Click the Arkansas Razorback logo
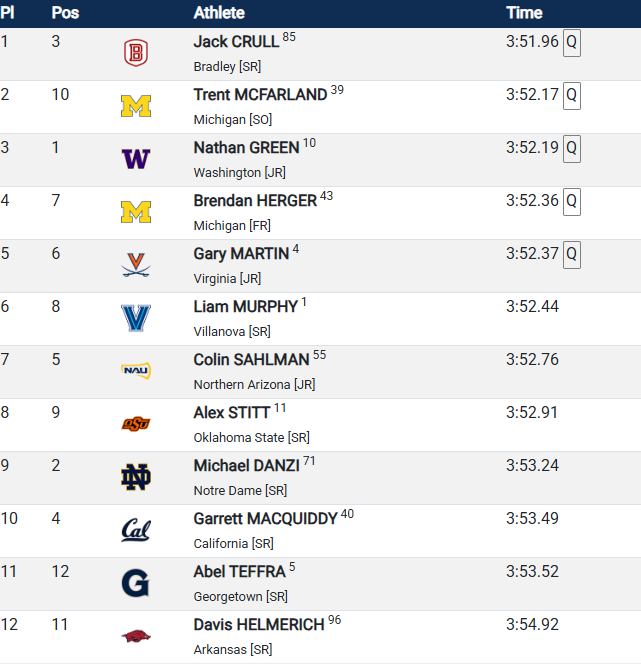This screenshot has width=641, height=664. coord(136,636)
